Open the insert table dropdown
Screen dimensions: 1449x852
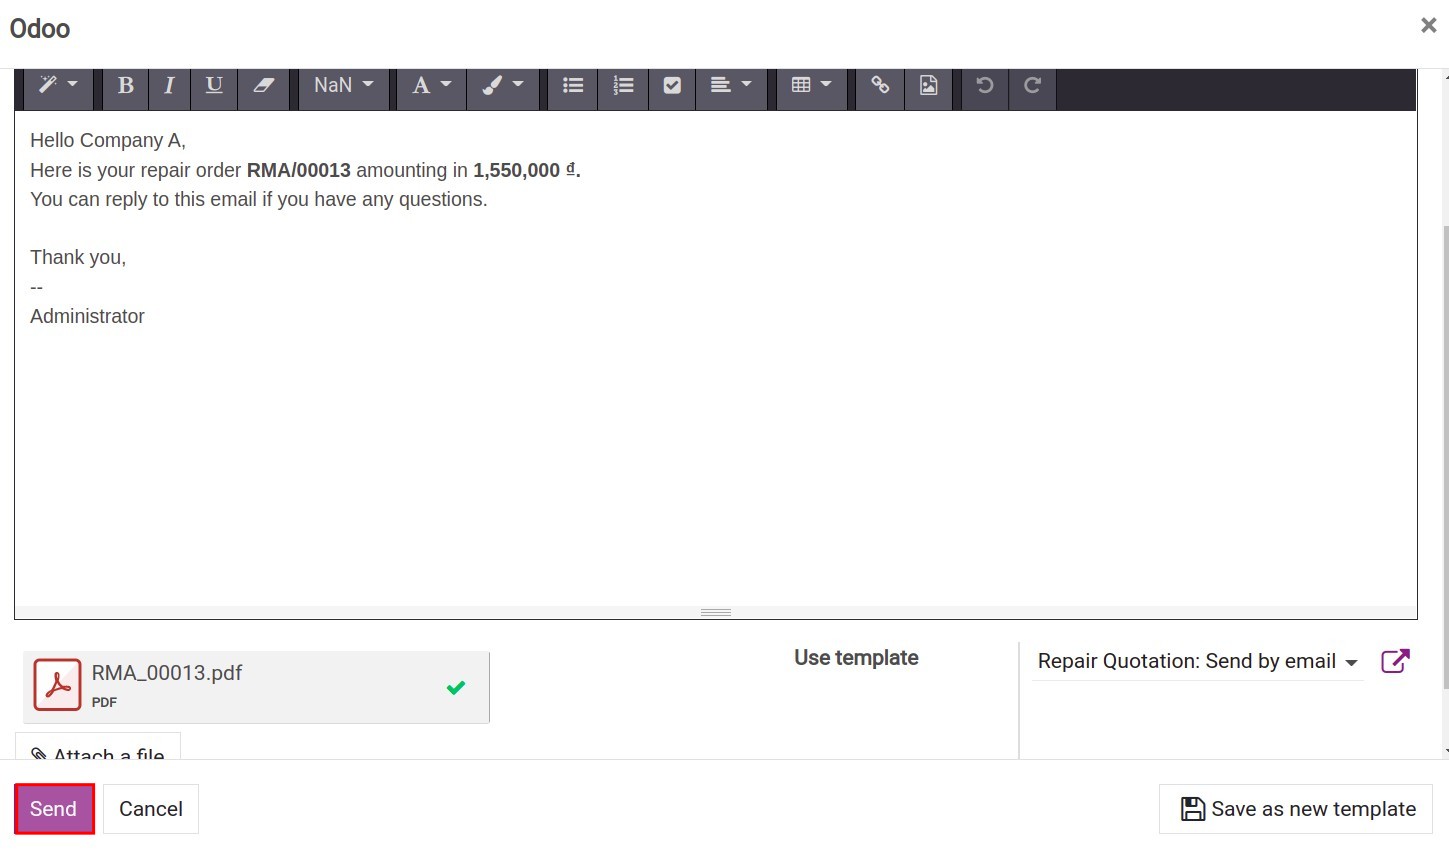[x=812, y=86]
